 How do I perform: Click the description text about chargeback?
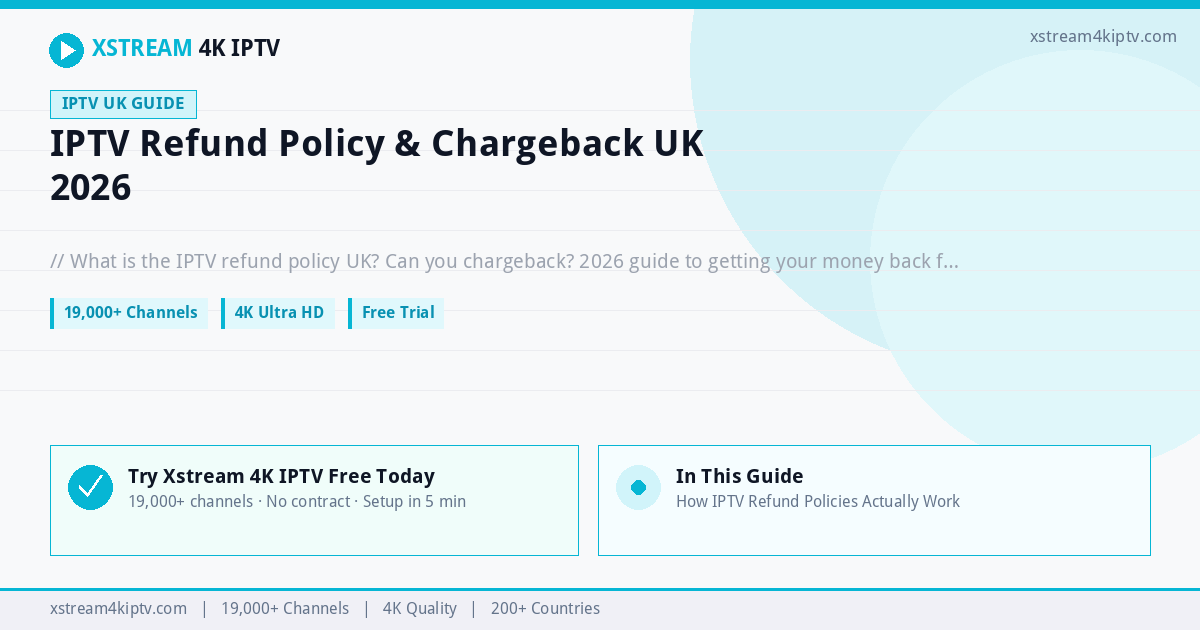point(505,262)
